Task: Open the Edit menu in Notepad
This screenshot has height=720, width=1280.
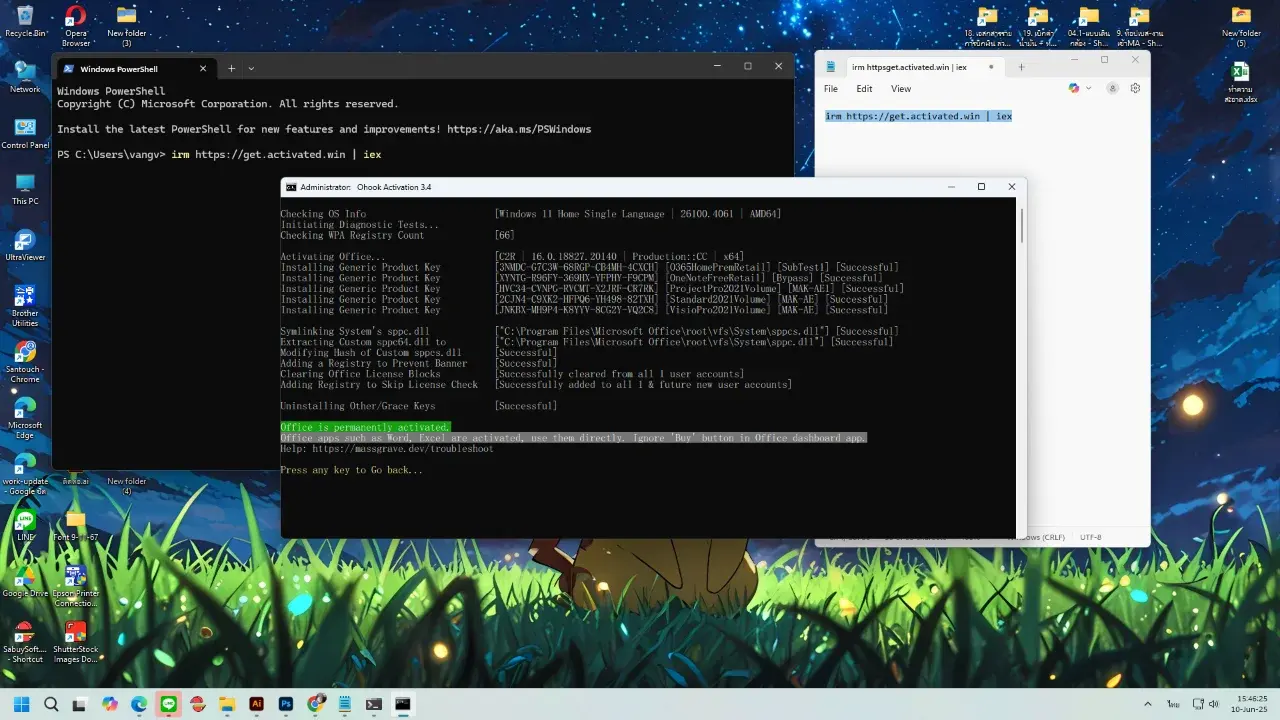Action: coord(864,89)
